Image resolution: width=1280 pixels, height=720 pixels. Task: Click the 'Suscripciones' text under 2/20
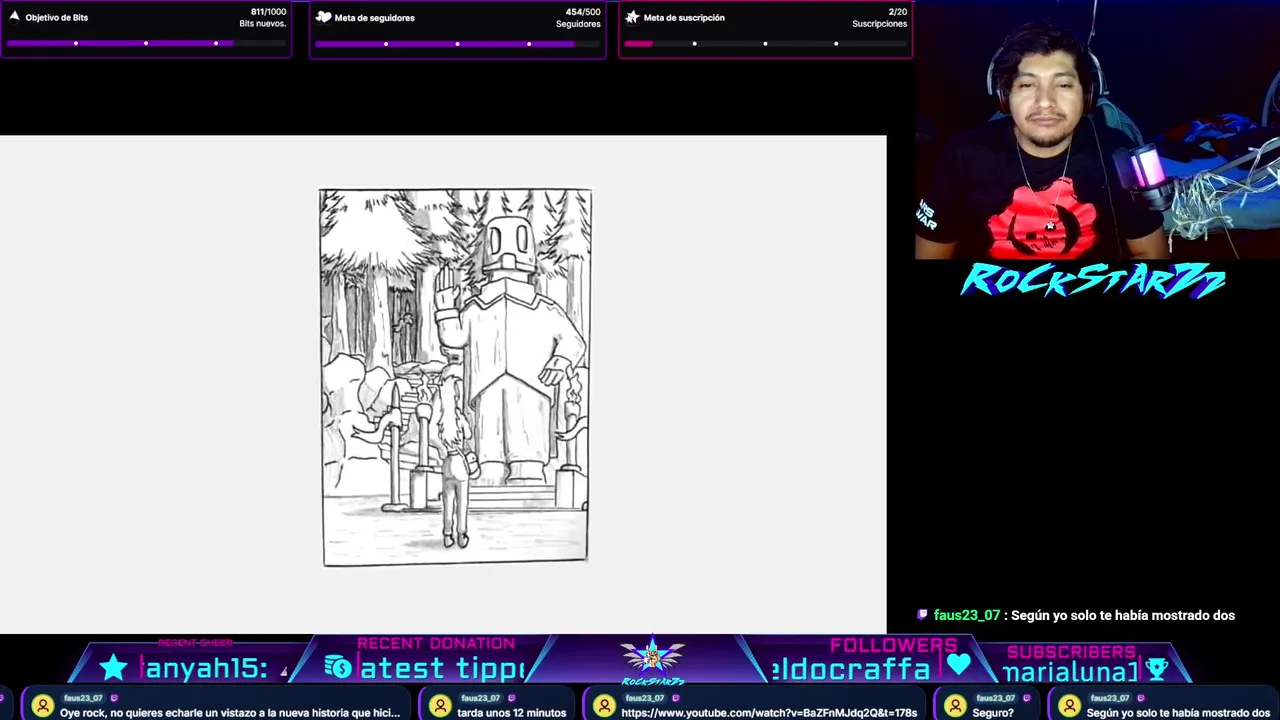pyautogui.click(x=880, y=24)
